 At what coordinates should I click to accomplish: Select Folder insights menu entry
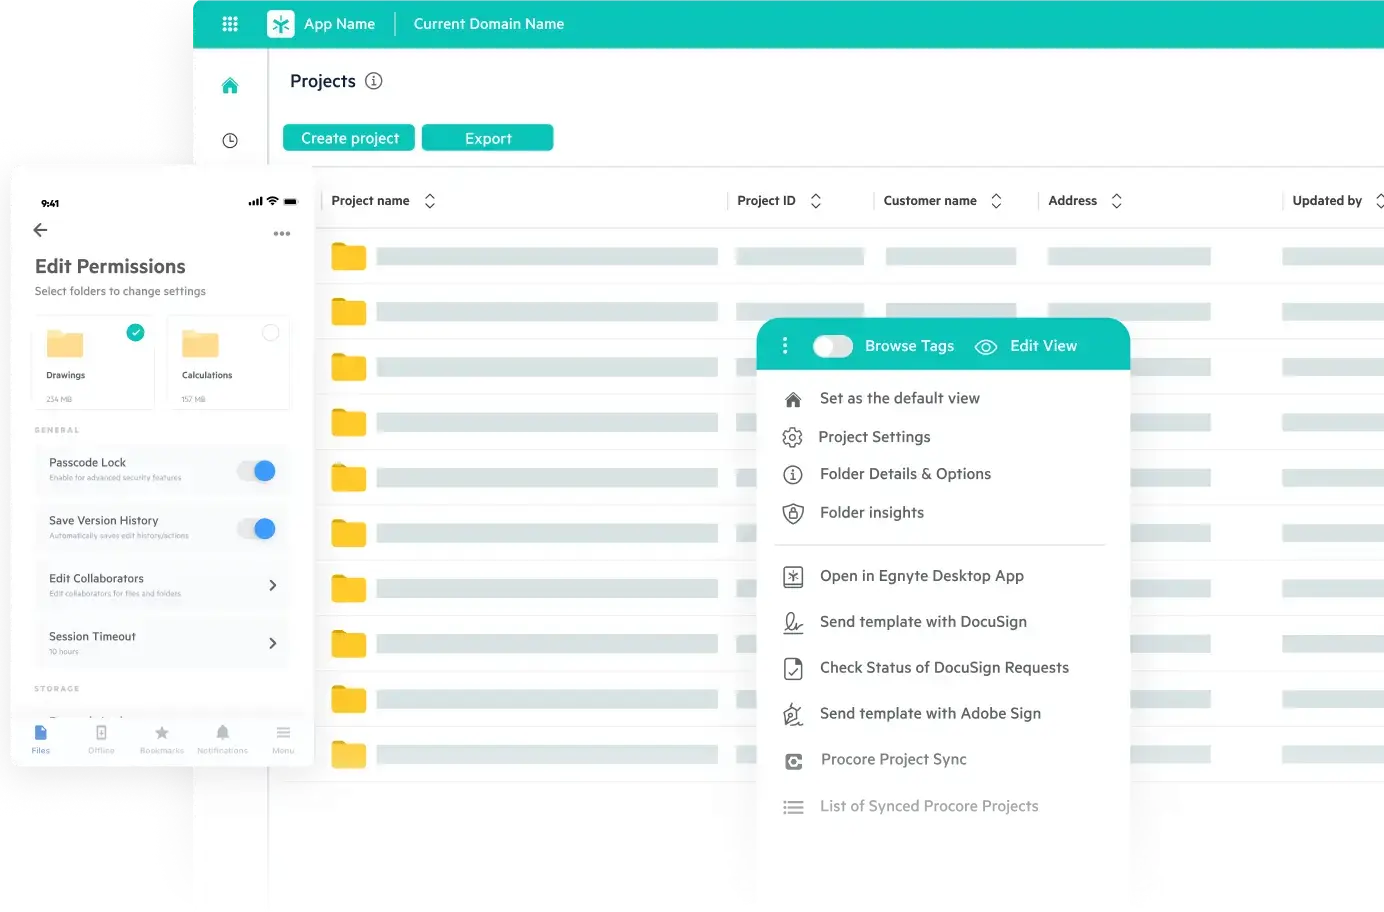click(x=872, y=513)
